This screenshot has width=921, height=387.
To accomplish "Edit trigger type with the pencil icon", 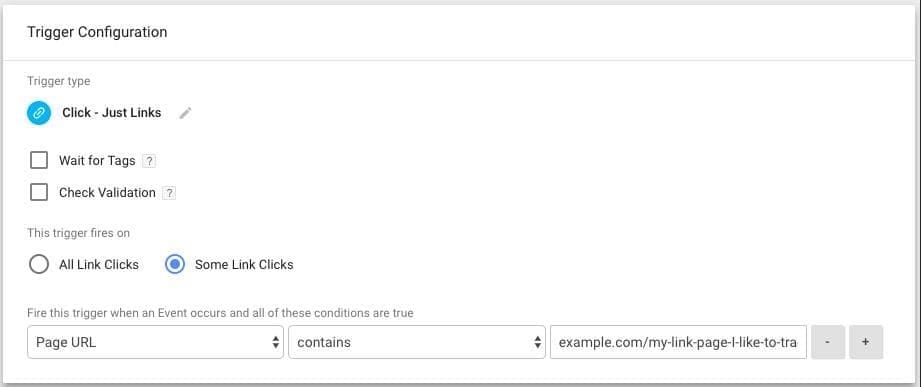I will pos(186,113).
